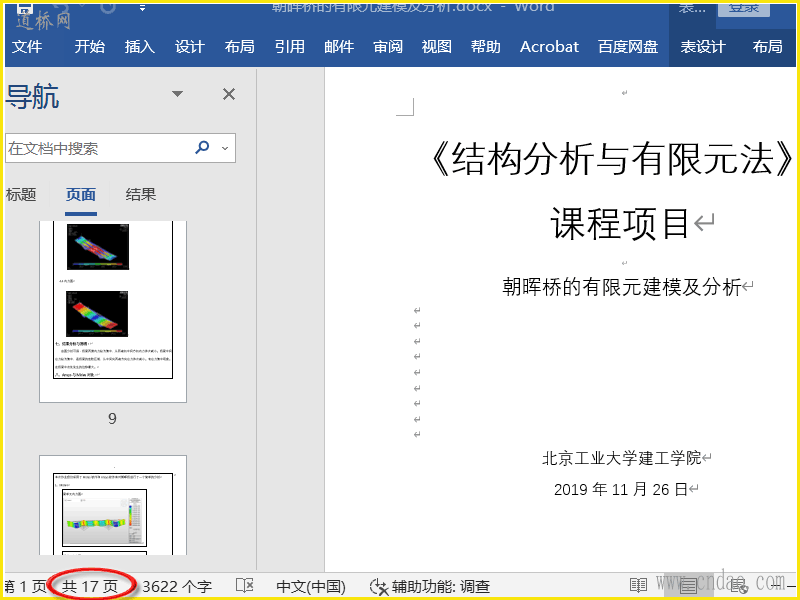
Task: Select the 百度网盘 ribbon tab
Action: click(628, 47)
